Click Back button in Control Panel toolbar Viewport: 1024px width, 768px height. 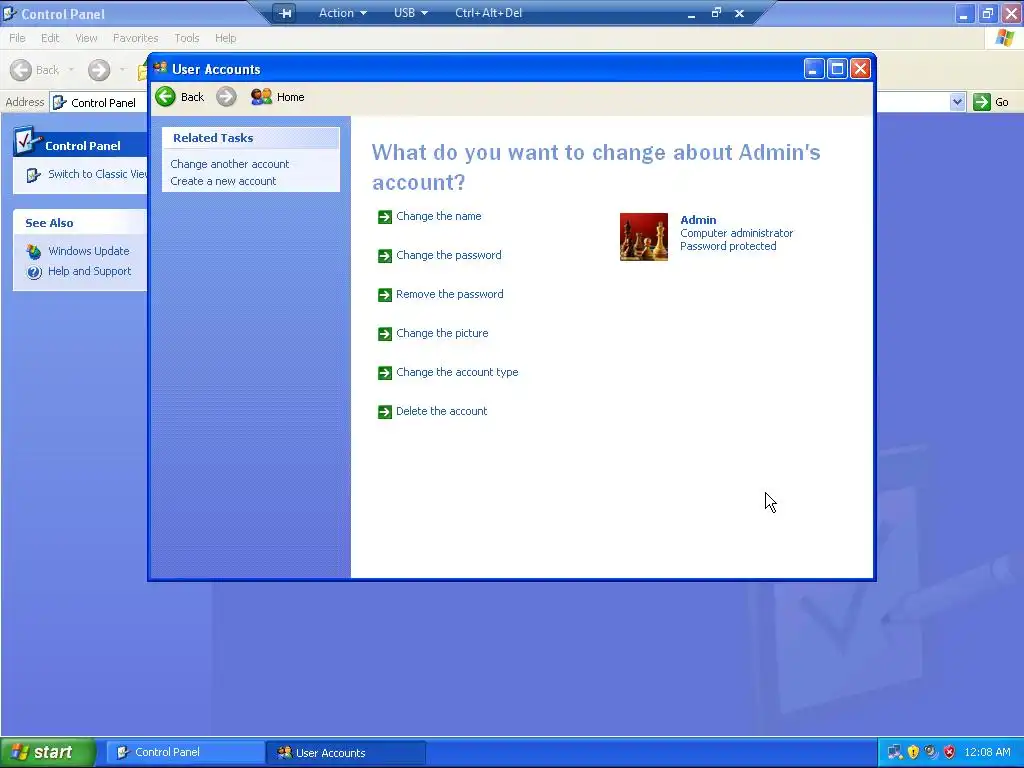coord(35,70)
